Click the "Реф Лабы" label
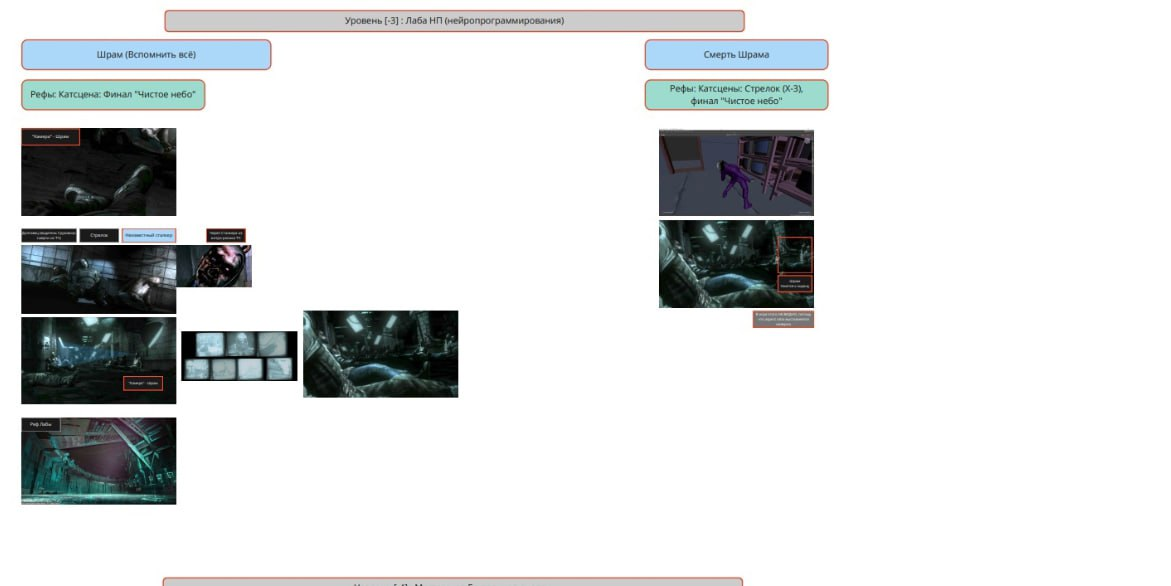The image size is (1171, 586). point(41,424)
